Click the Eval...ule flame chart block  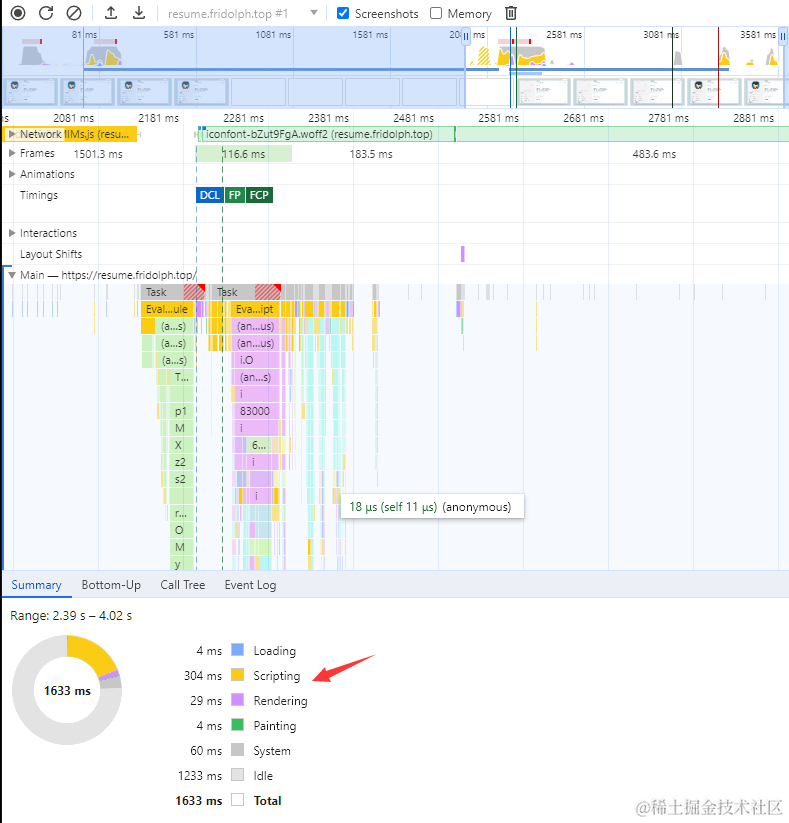click(167, 309)
